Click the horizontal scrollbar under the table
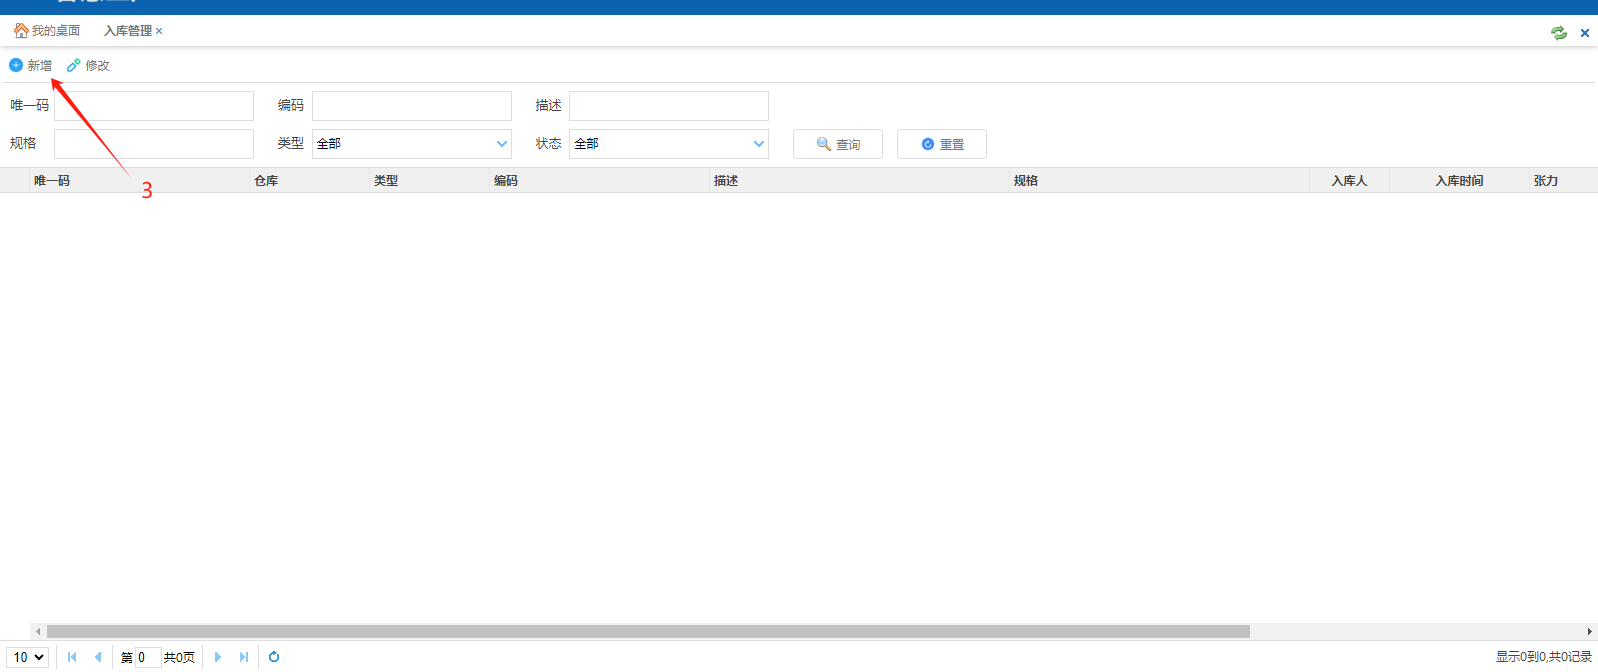1598x672 pixels. coord(648,631)
